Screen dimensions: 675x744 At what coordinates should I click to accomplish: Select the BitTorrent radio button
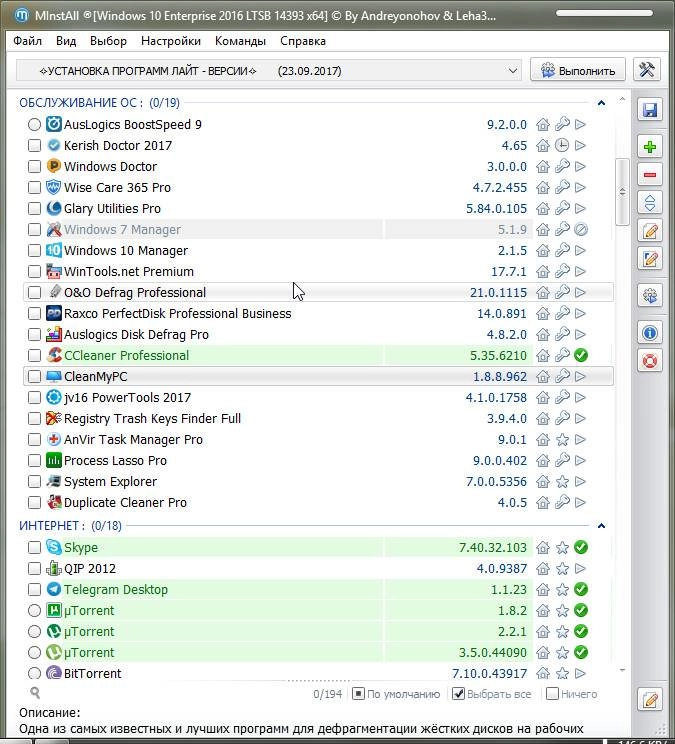tap(34, 673)
